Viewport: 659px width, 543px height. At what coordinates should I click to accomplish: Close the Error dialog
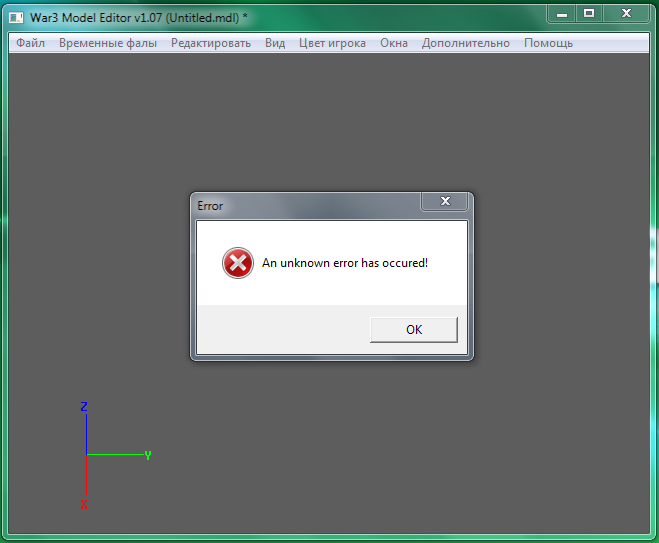tap(445, 201)
